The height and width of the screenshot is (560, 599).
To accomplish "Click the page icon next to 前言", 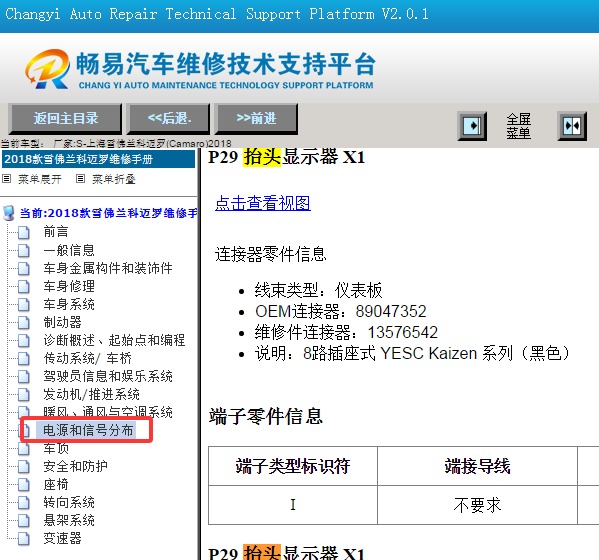I will [24, 232].
